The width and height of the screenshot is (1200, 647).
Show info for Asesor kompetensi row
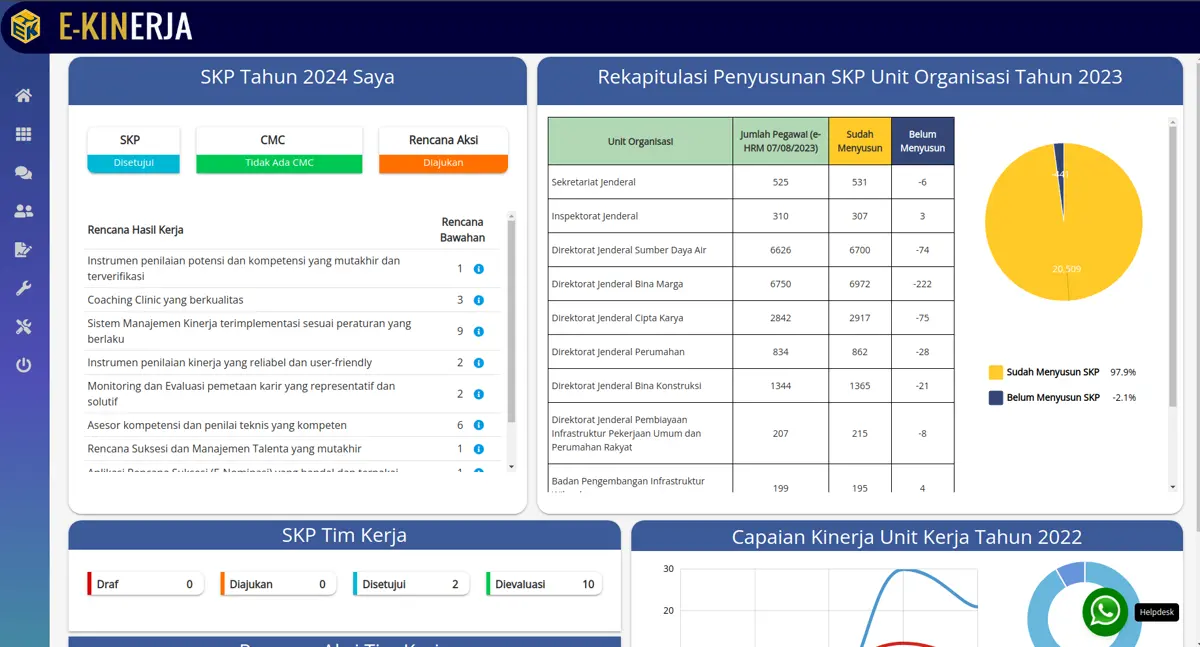click(478, 426)
